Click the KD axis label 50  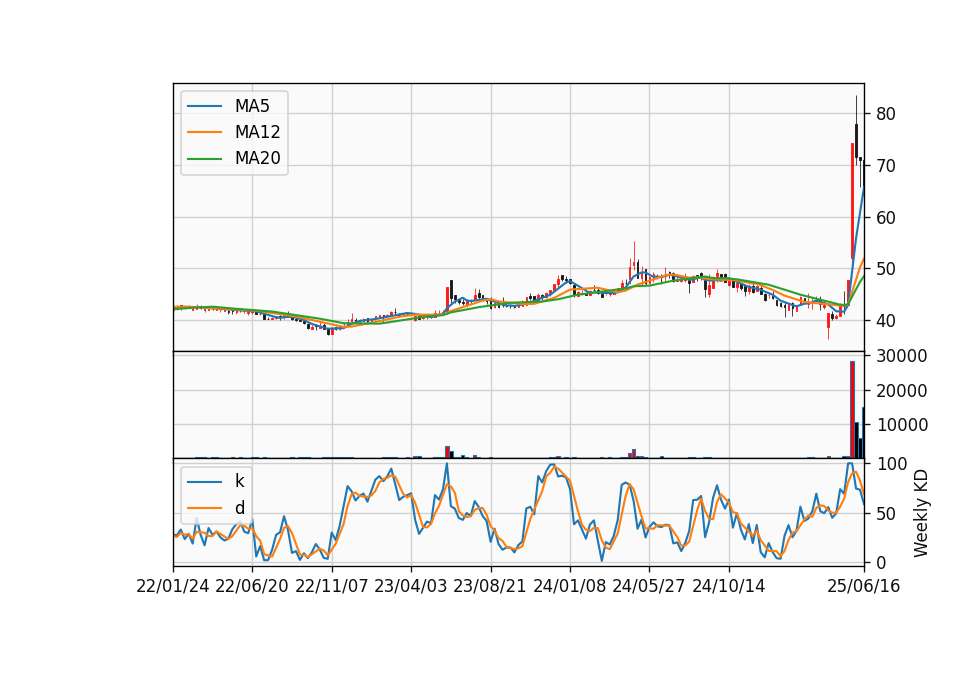[886, 514]
